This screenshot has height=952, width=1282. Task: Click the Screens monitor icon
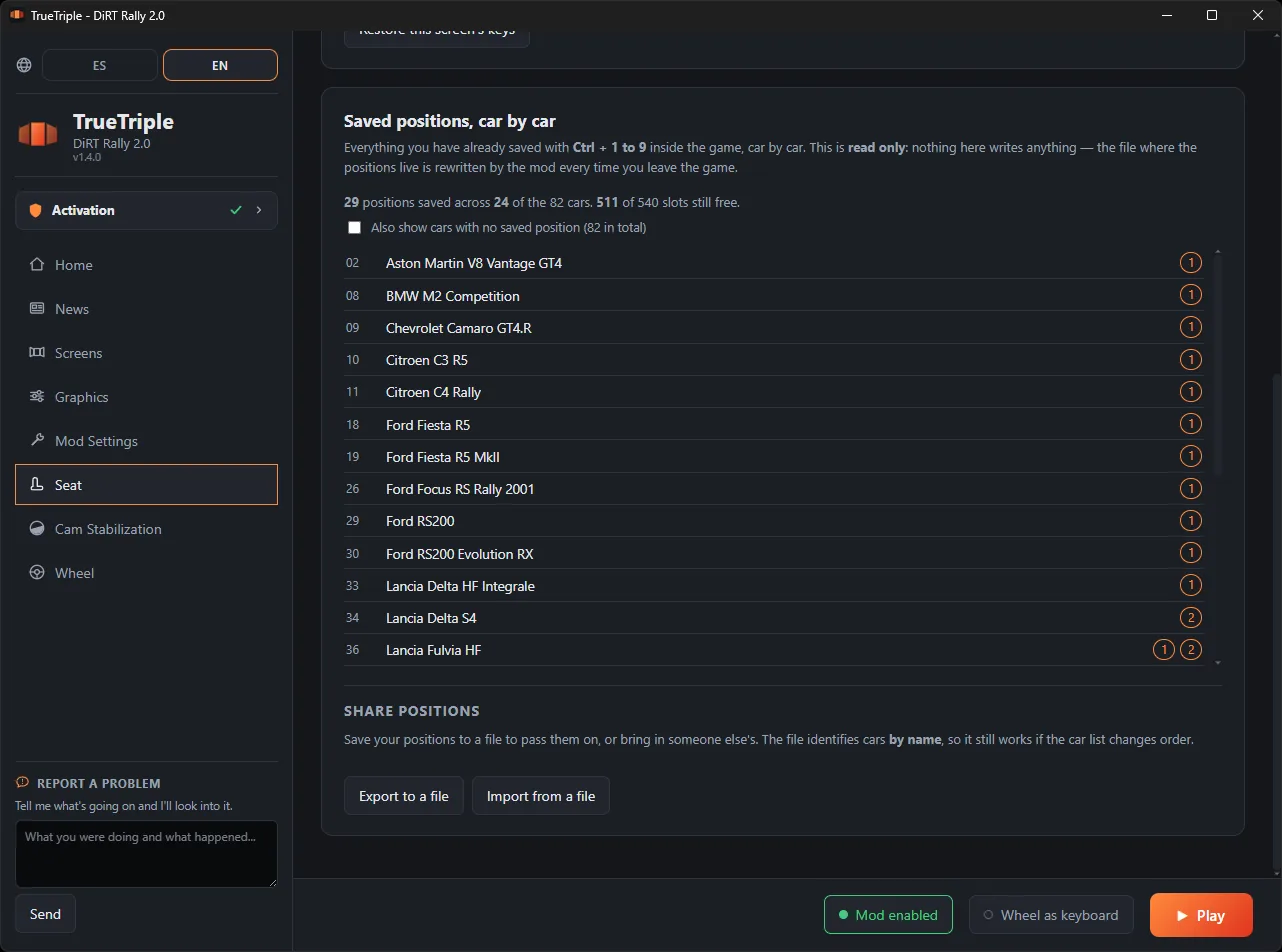[x=37, y=353]
